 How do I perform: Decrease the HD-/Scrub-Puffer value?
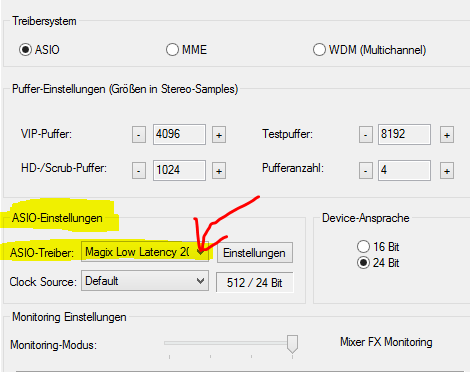tap(139, 171)
